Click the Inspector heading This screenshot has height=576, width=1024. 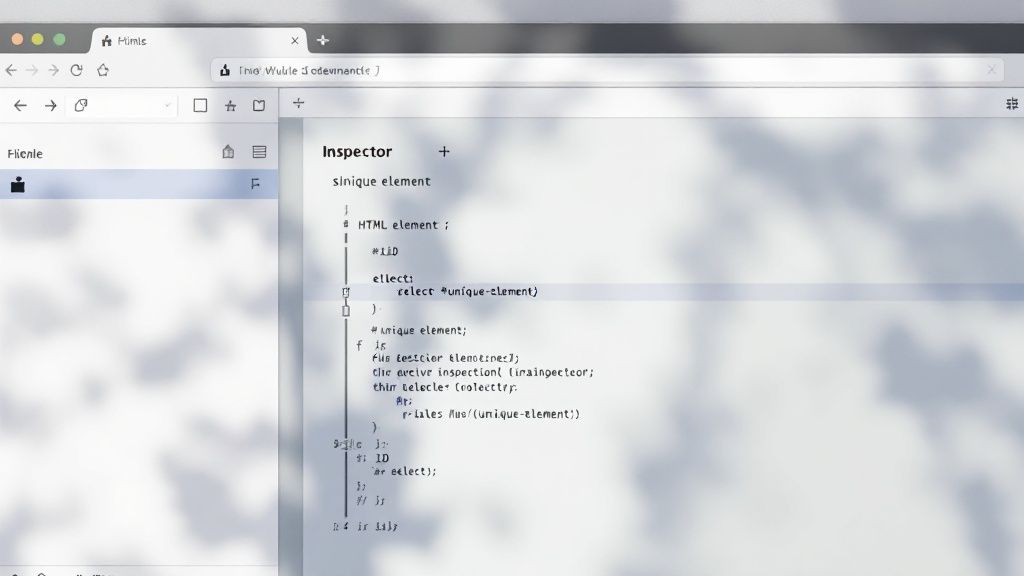[x=357, y=152]
